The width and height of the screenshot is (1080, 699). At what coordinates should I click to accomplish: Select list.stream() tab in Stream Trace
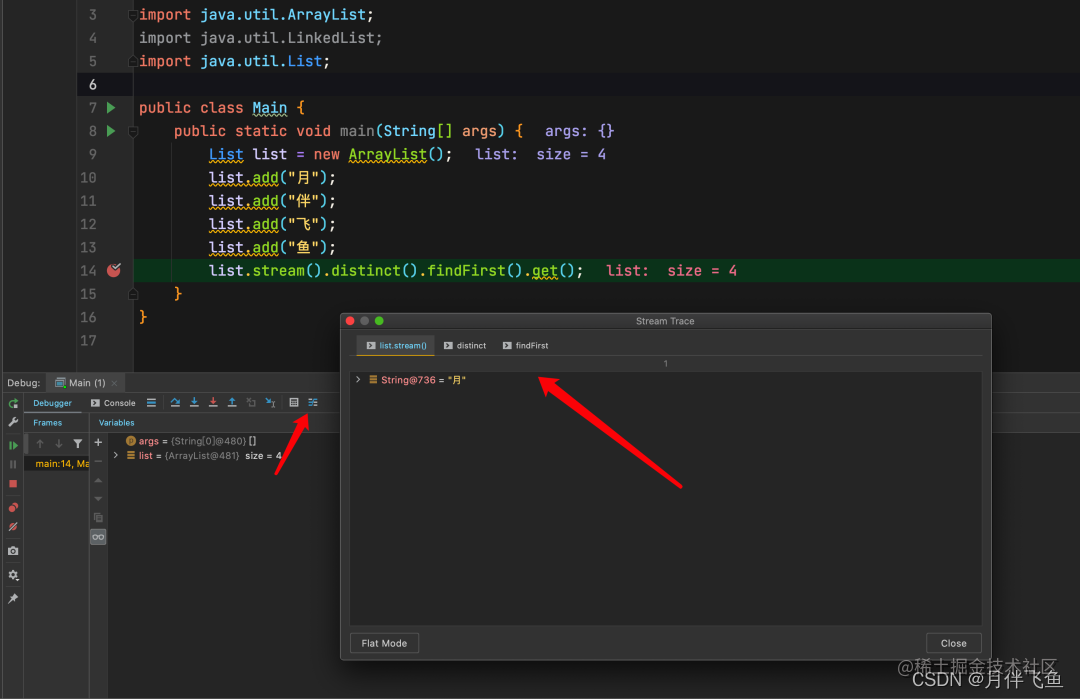(x=396, y=346)
